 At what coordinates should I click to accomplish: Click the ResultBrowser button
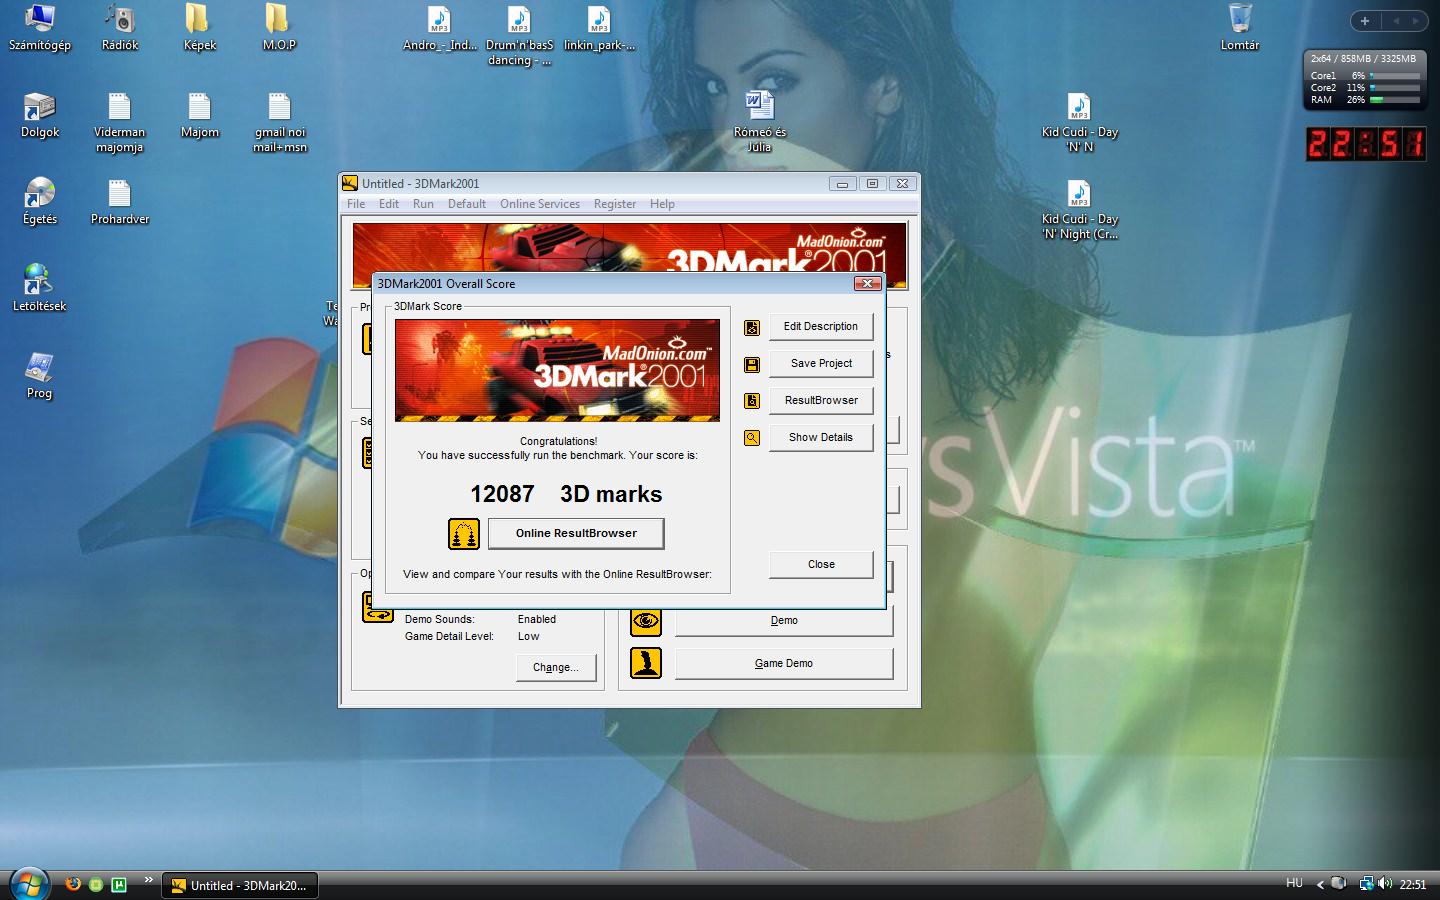click(x=821, y=401)
